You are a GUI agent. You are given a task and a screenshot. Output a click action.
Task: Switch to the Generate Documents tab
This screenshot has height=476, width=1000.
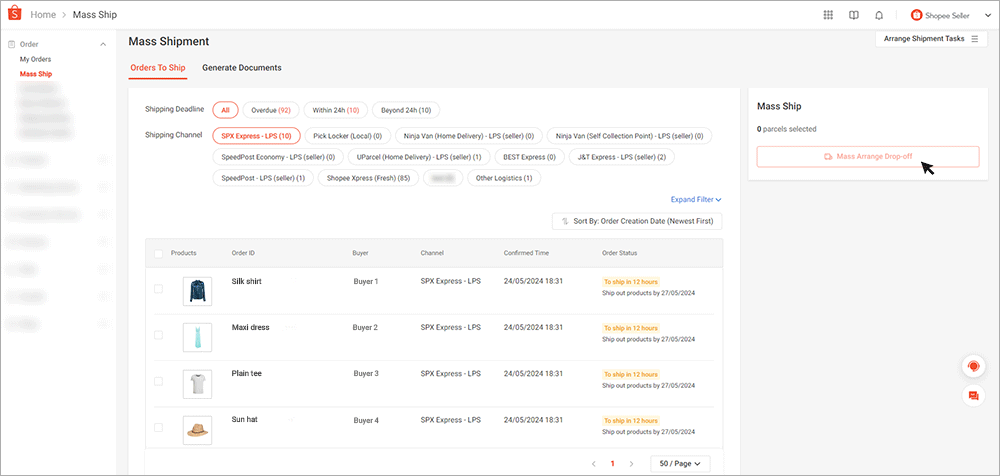(242, 68)
